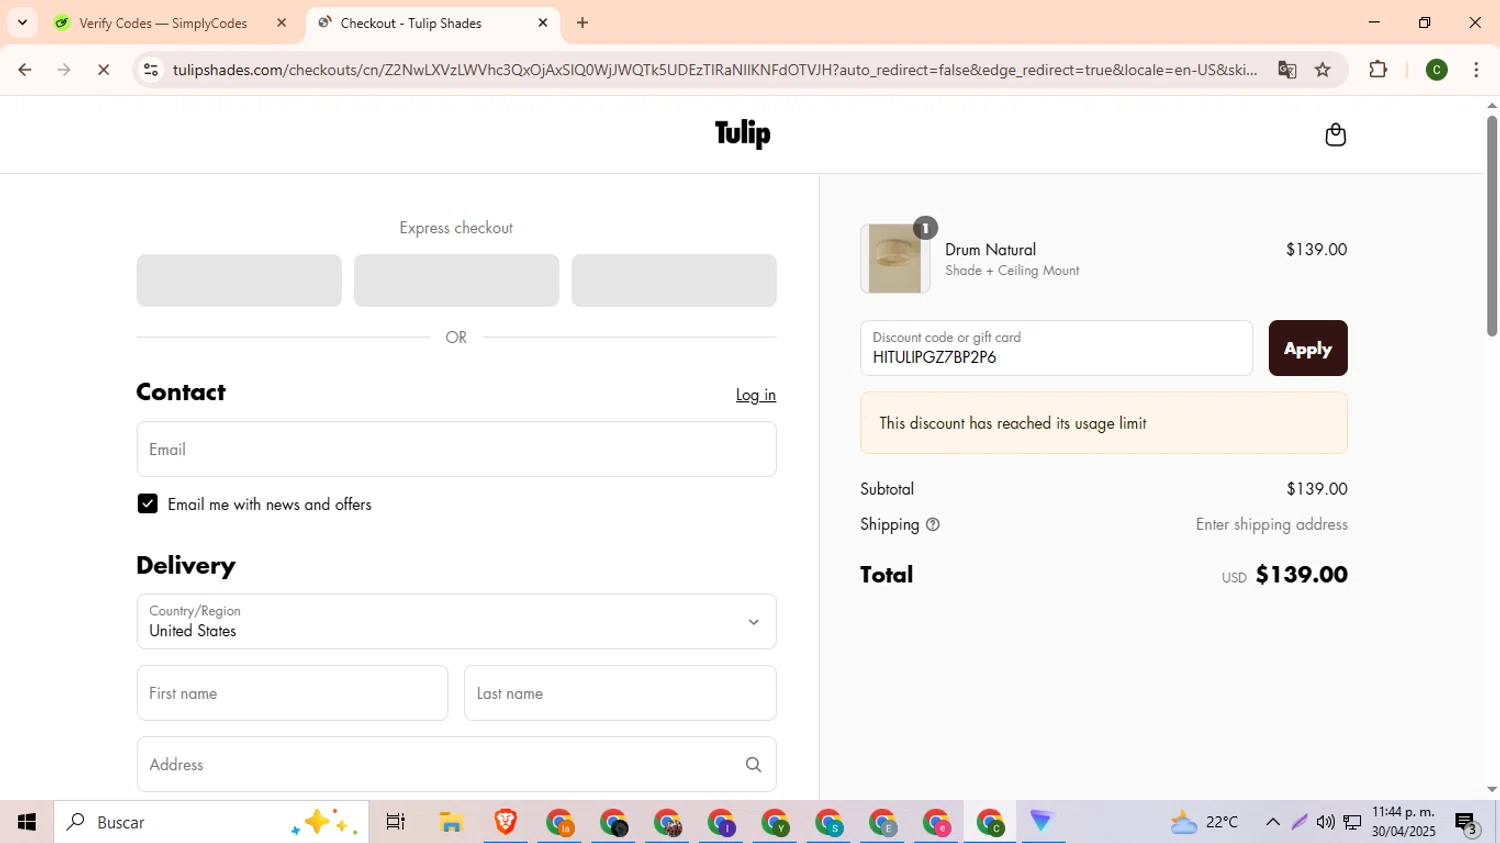Switch to the Verify Codes — SimplyCodes tab
Screen dimensions: 1500x843
pos(170,23)
